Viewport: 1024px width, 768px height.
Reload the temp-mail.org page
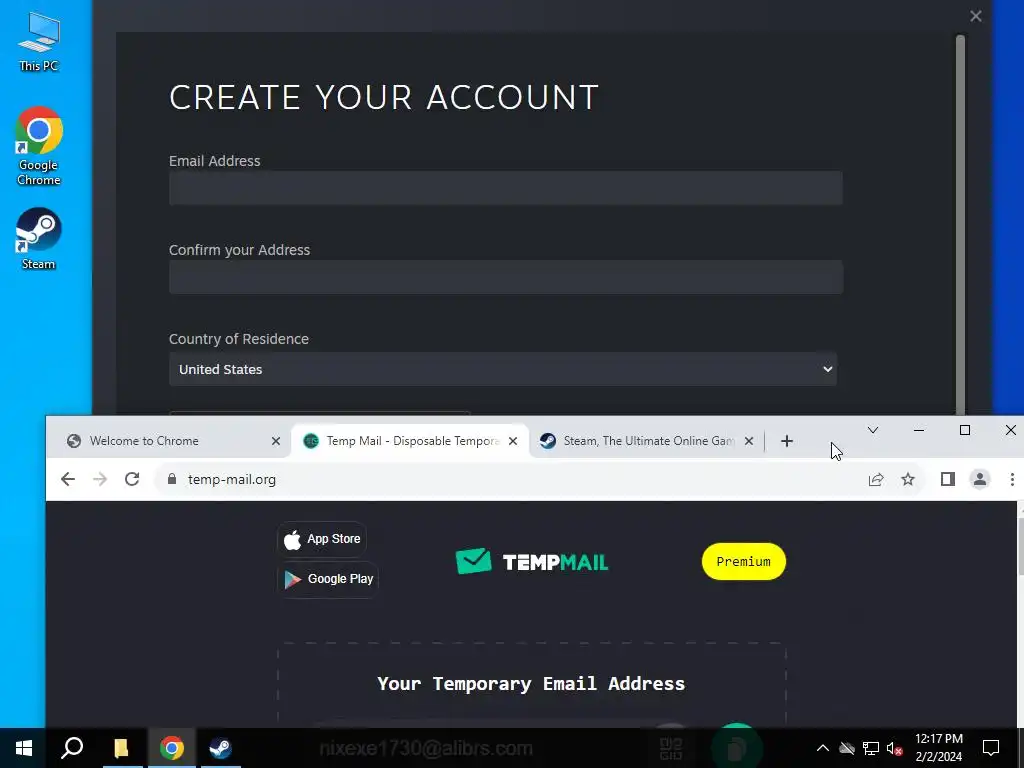[x=132, y=479]
